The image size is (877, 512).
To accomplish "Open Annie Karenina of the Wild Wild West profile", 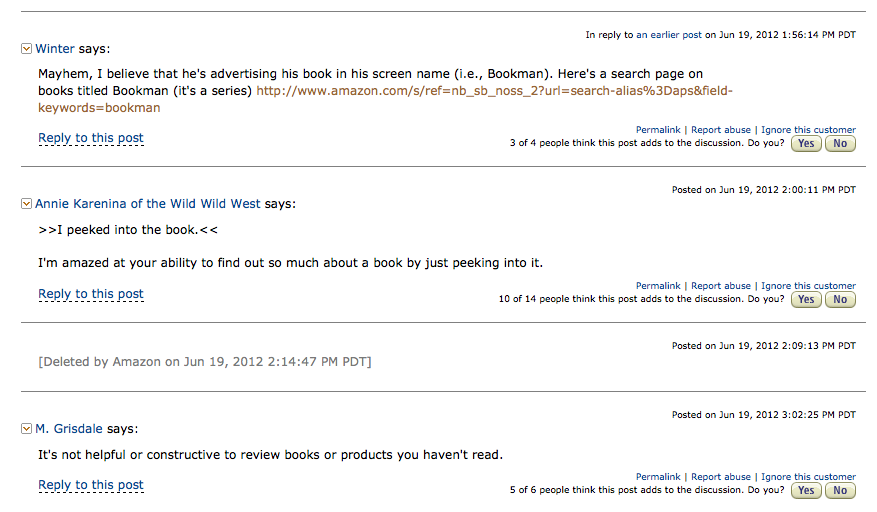I will [148, 204].
